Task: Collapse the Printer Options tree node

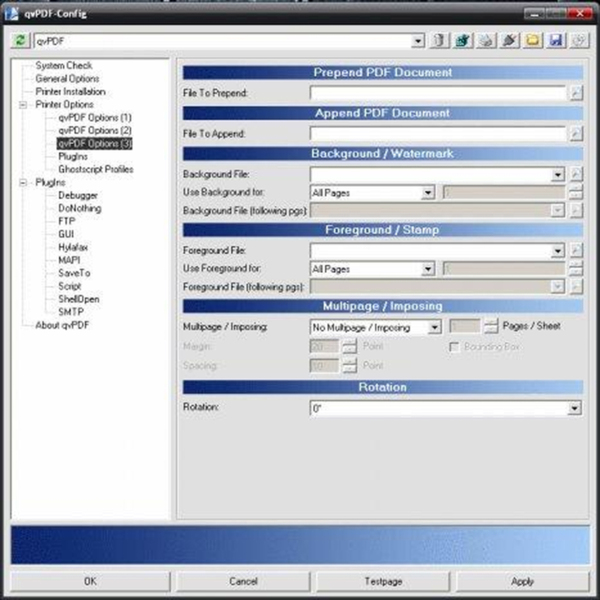Action: (x=23, y=104)
